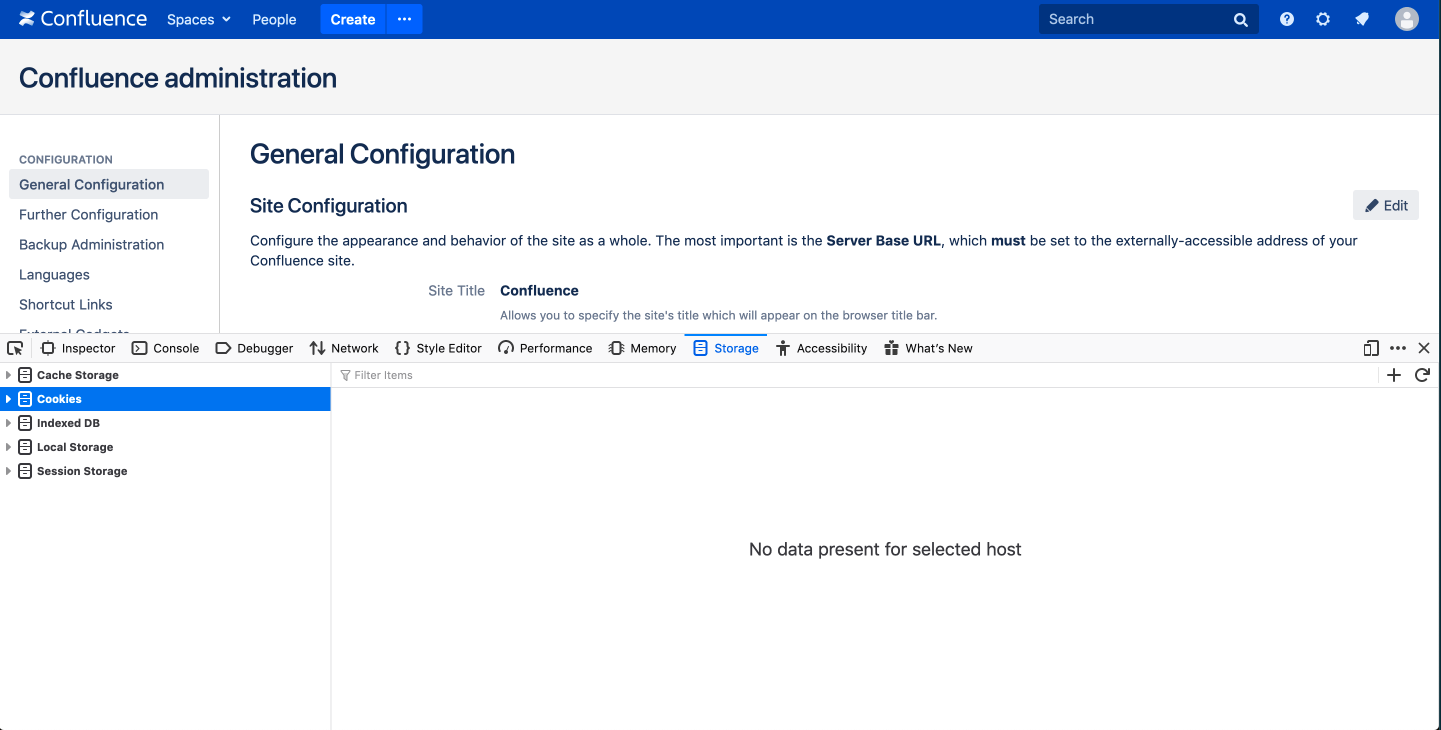Open the administration gear icon

(1323, 18)
